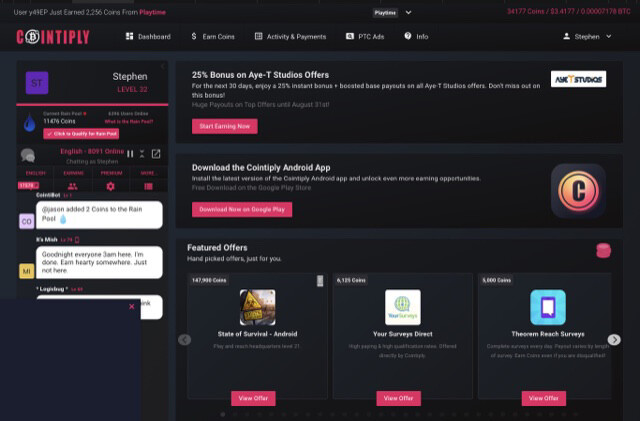This screenshot has width=640, height=421.
Task: Pause the chat feed
Action: pos(130,154)
